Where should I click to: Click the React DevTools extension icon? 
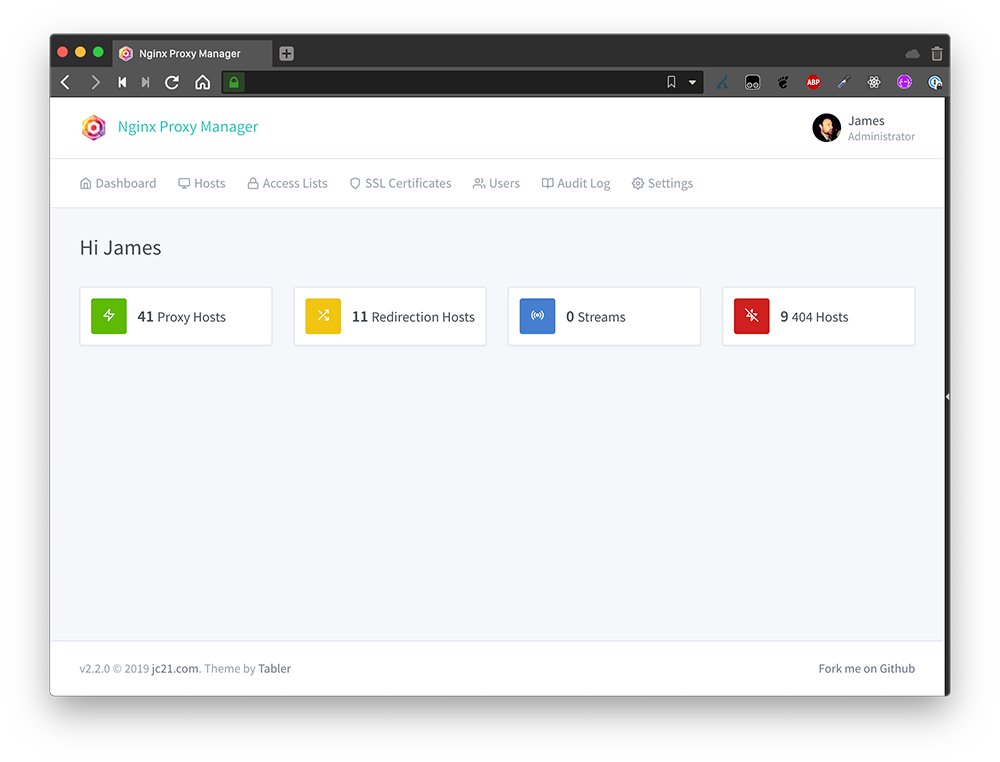874,82
